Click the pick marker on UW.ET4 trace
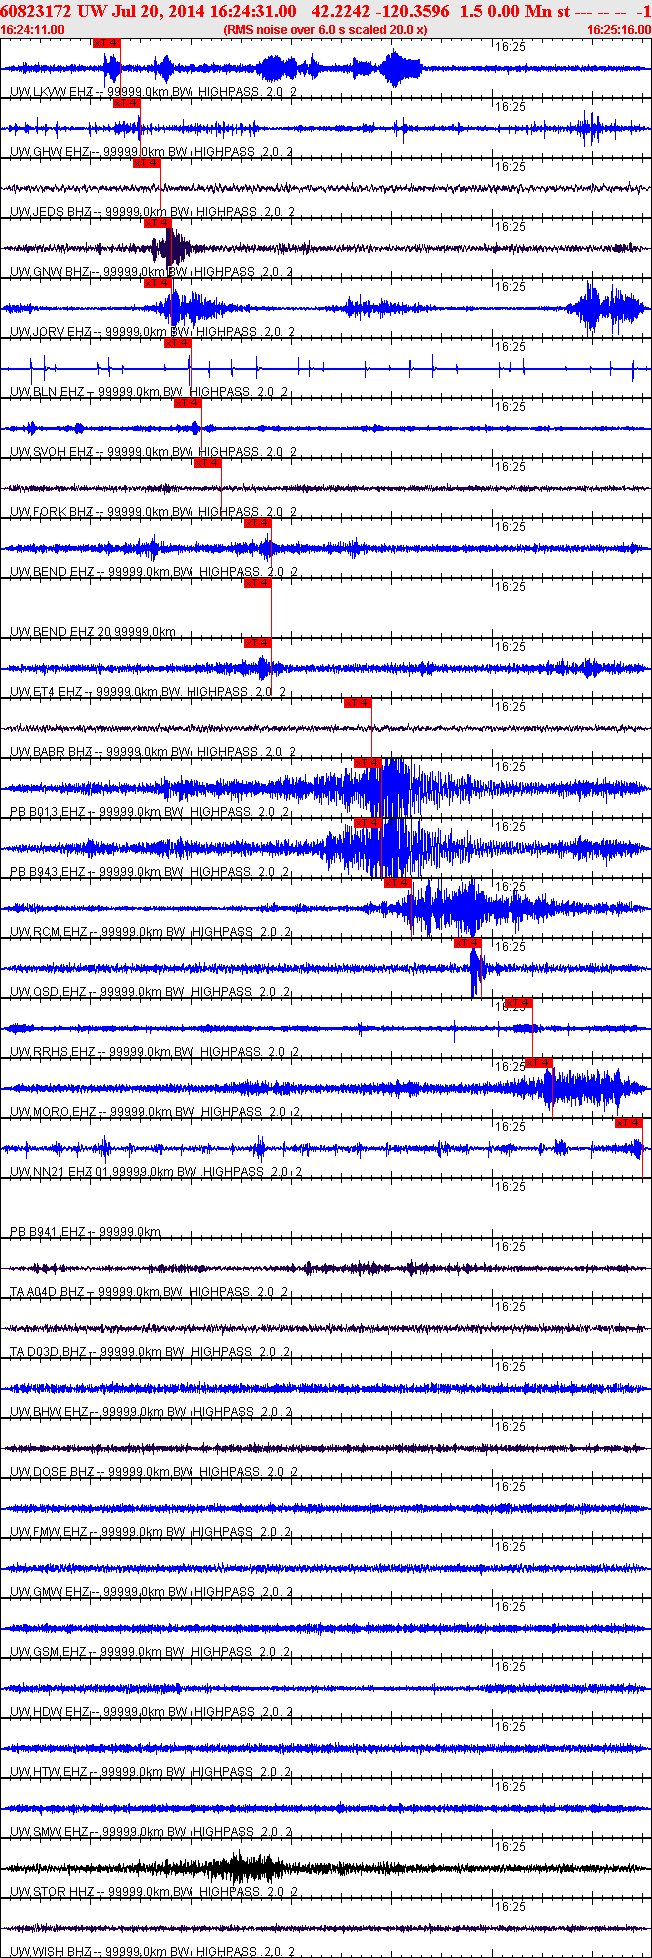The image size is (652, 1958). (257, 643)
